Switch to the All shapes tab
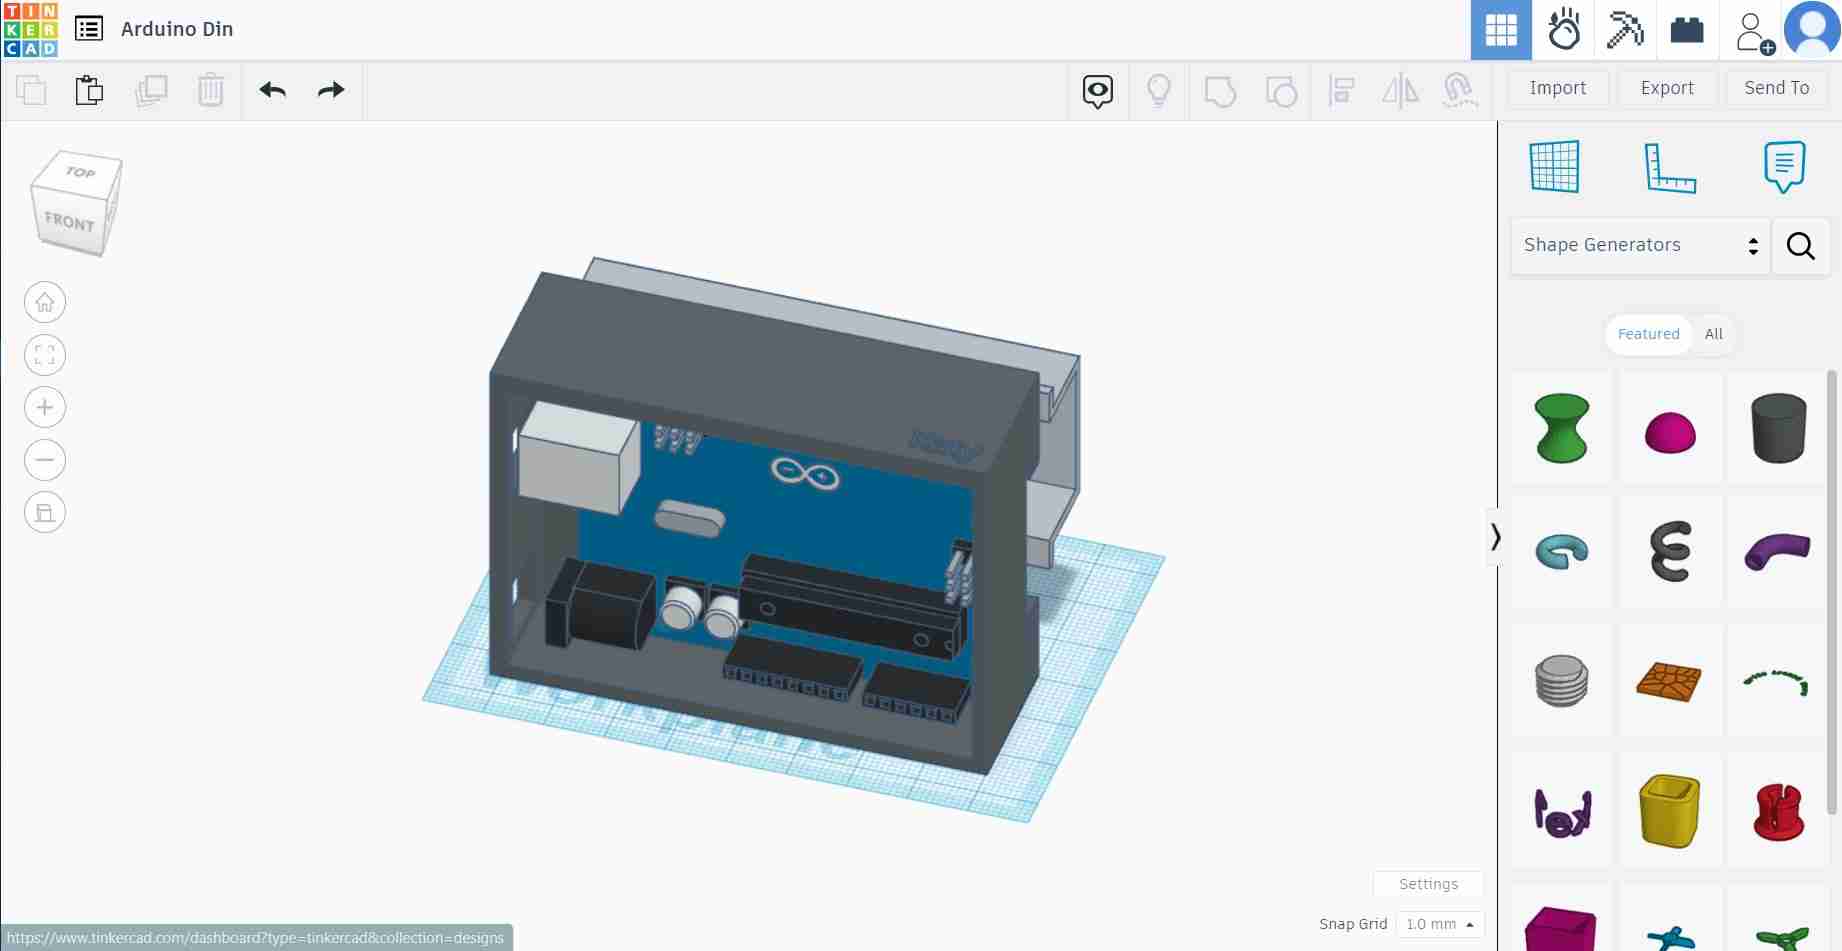1842x951 pixels. 1713,334
